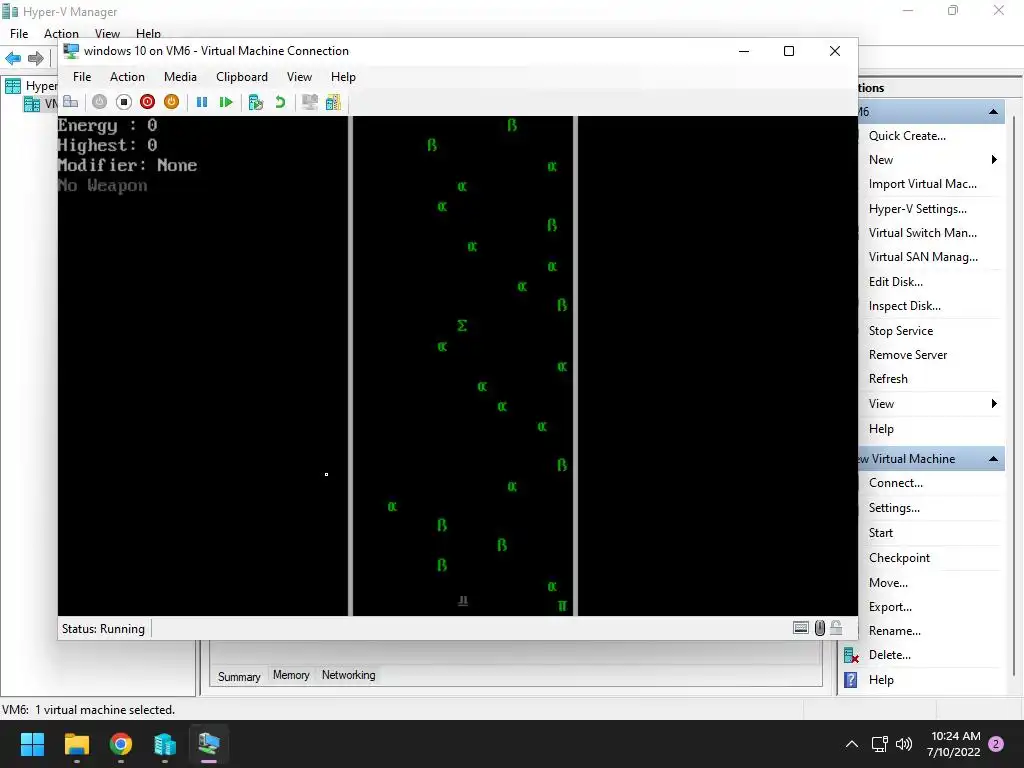Refresh the server view

click(x=888, y=379)
